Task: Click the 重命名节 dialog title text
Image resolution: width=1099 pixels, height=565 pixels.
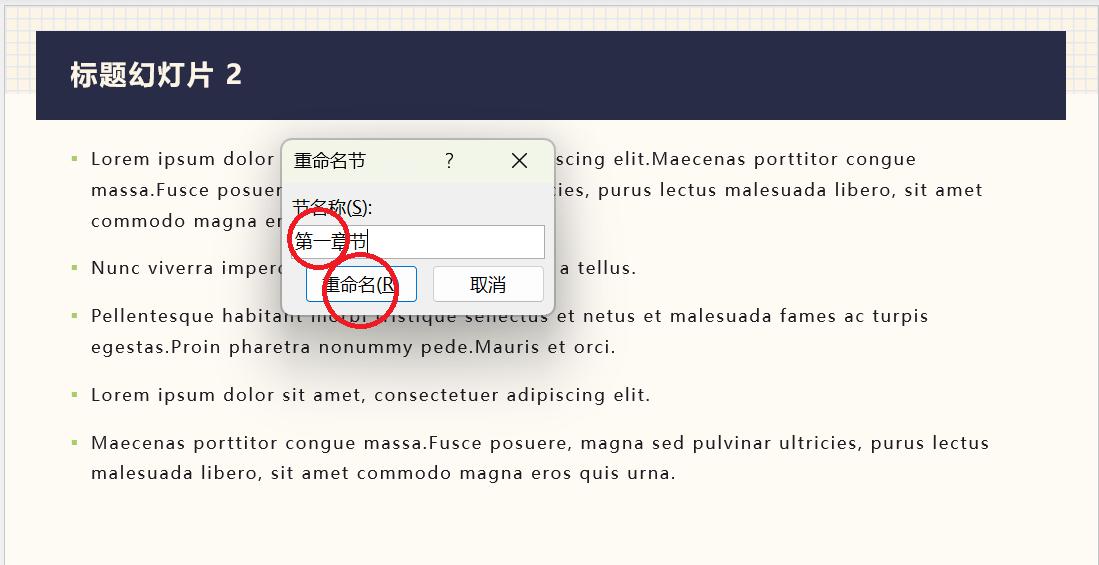Action: click(x=330, y=161)
